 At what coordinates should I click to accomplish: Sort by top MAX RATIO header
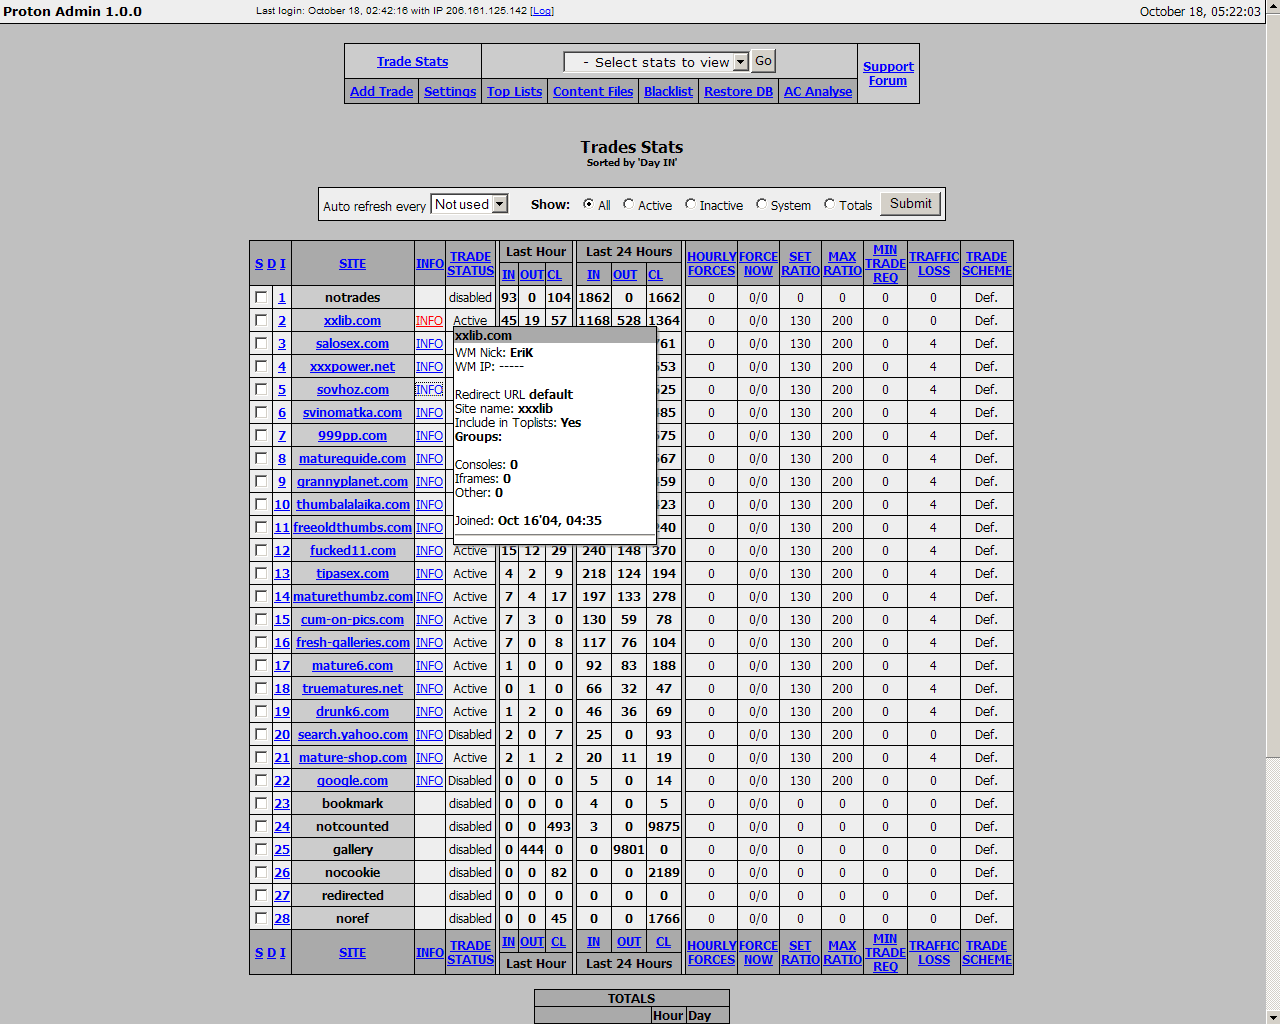point(842,264)
